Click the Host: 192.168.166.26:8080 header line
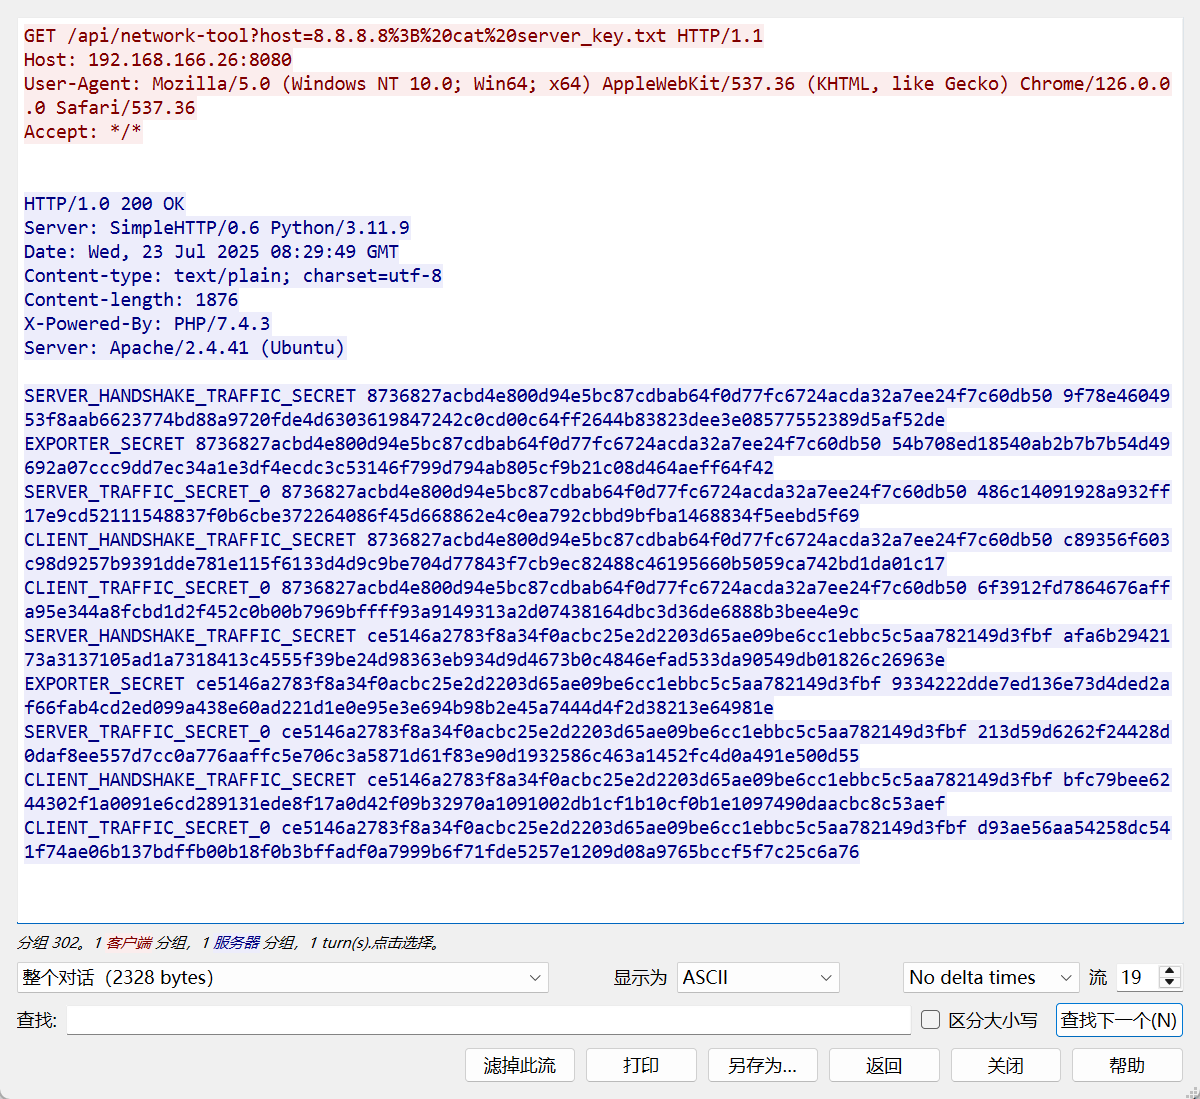Image resolution: width=1200 pixels, height=1099 pixels. pyautogui.click(x=158, y=60)
